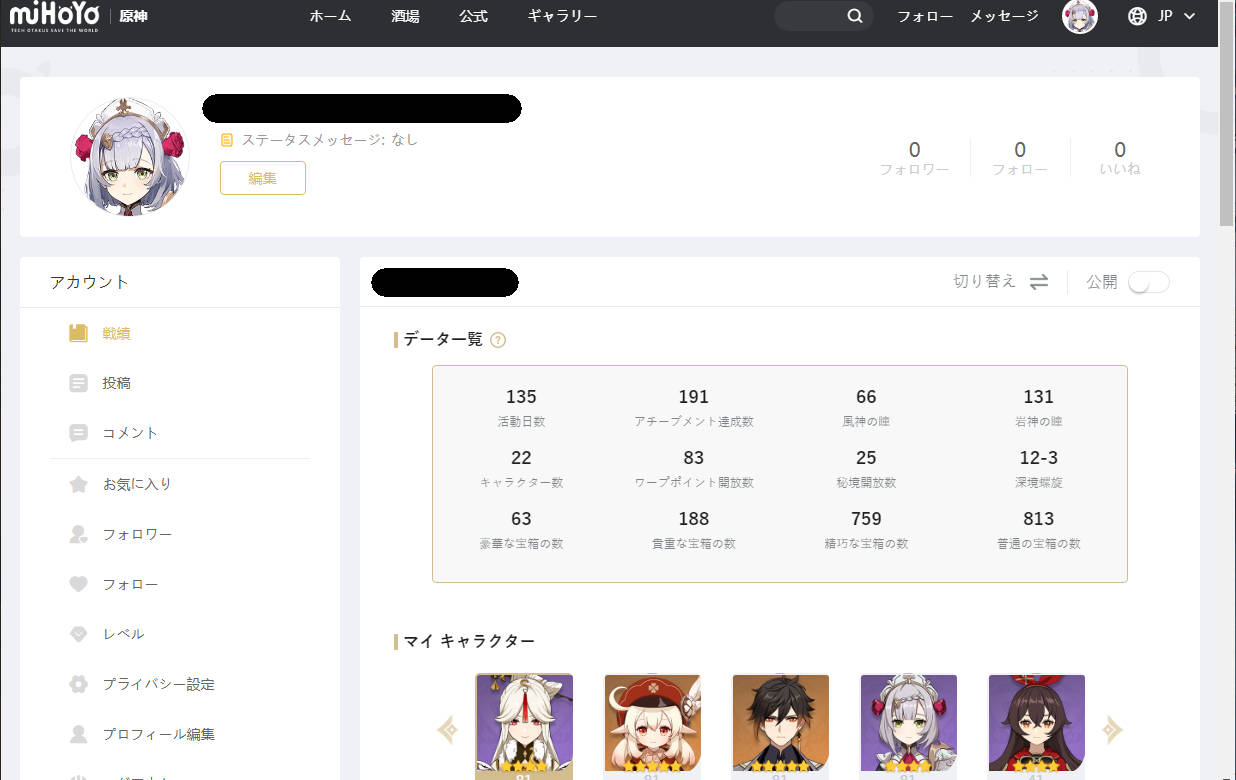Open the miHoYo logo home link

(54, 17)
